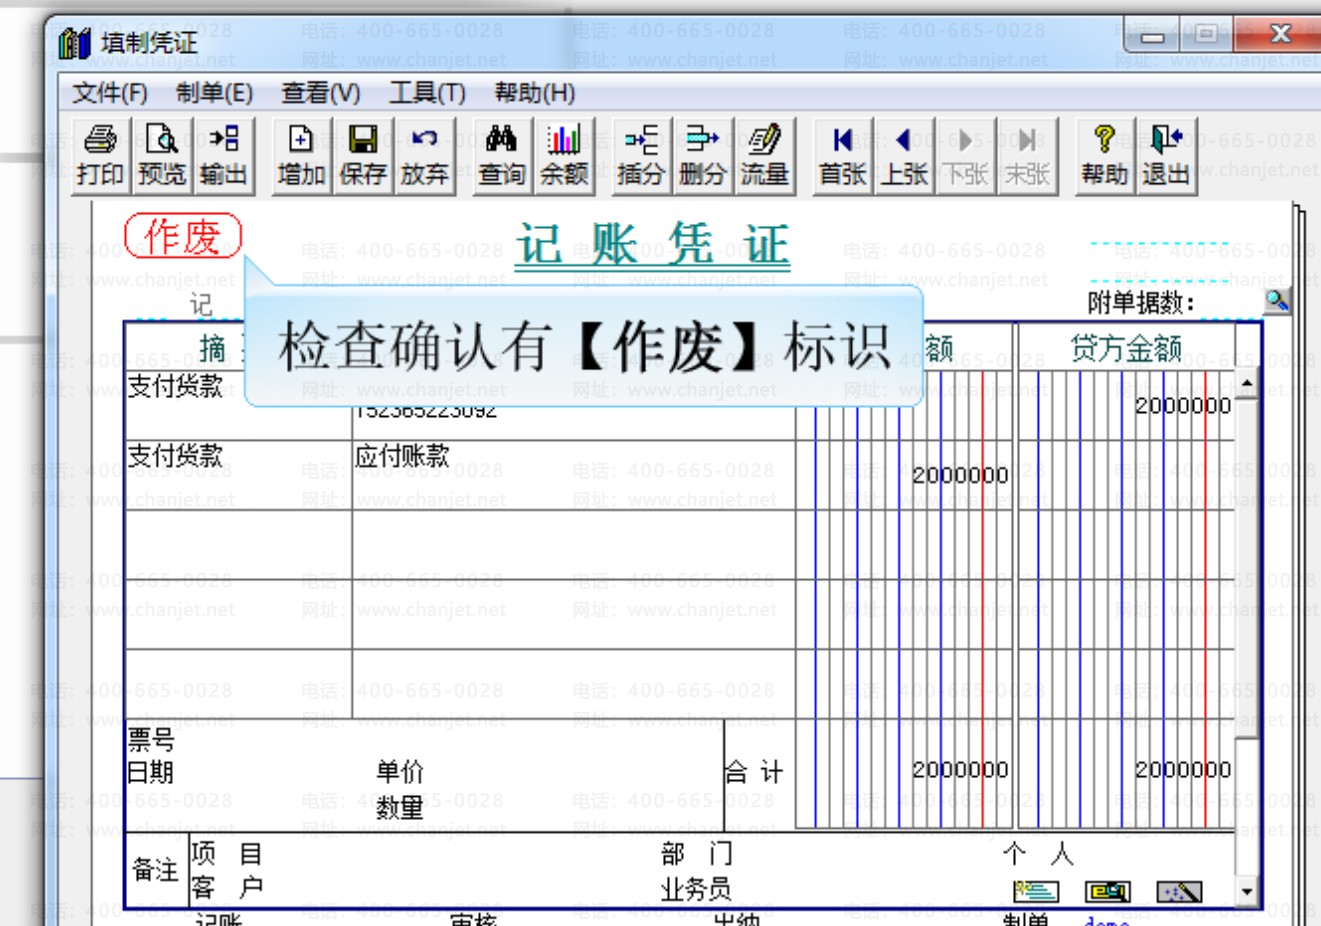Open 帮助 help toolbar icon

pos(1104,156)
